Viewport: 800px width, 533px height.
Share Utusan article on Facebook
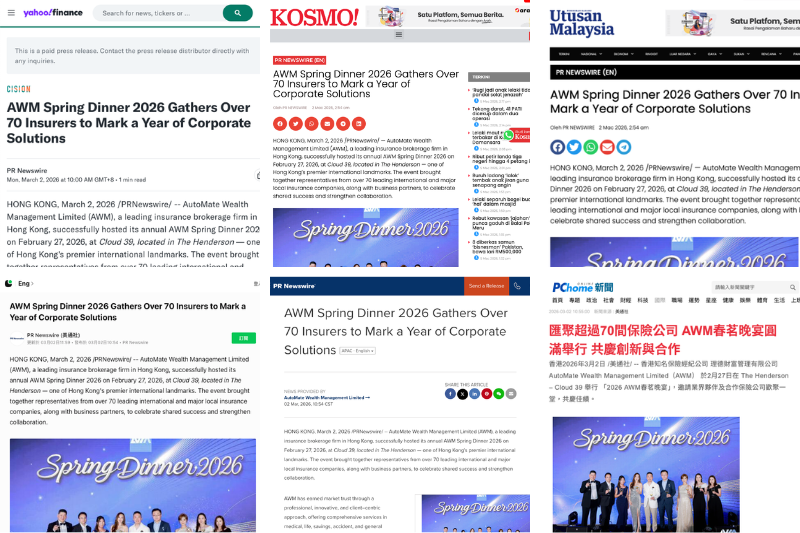pos(558,147)
